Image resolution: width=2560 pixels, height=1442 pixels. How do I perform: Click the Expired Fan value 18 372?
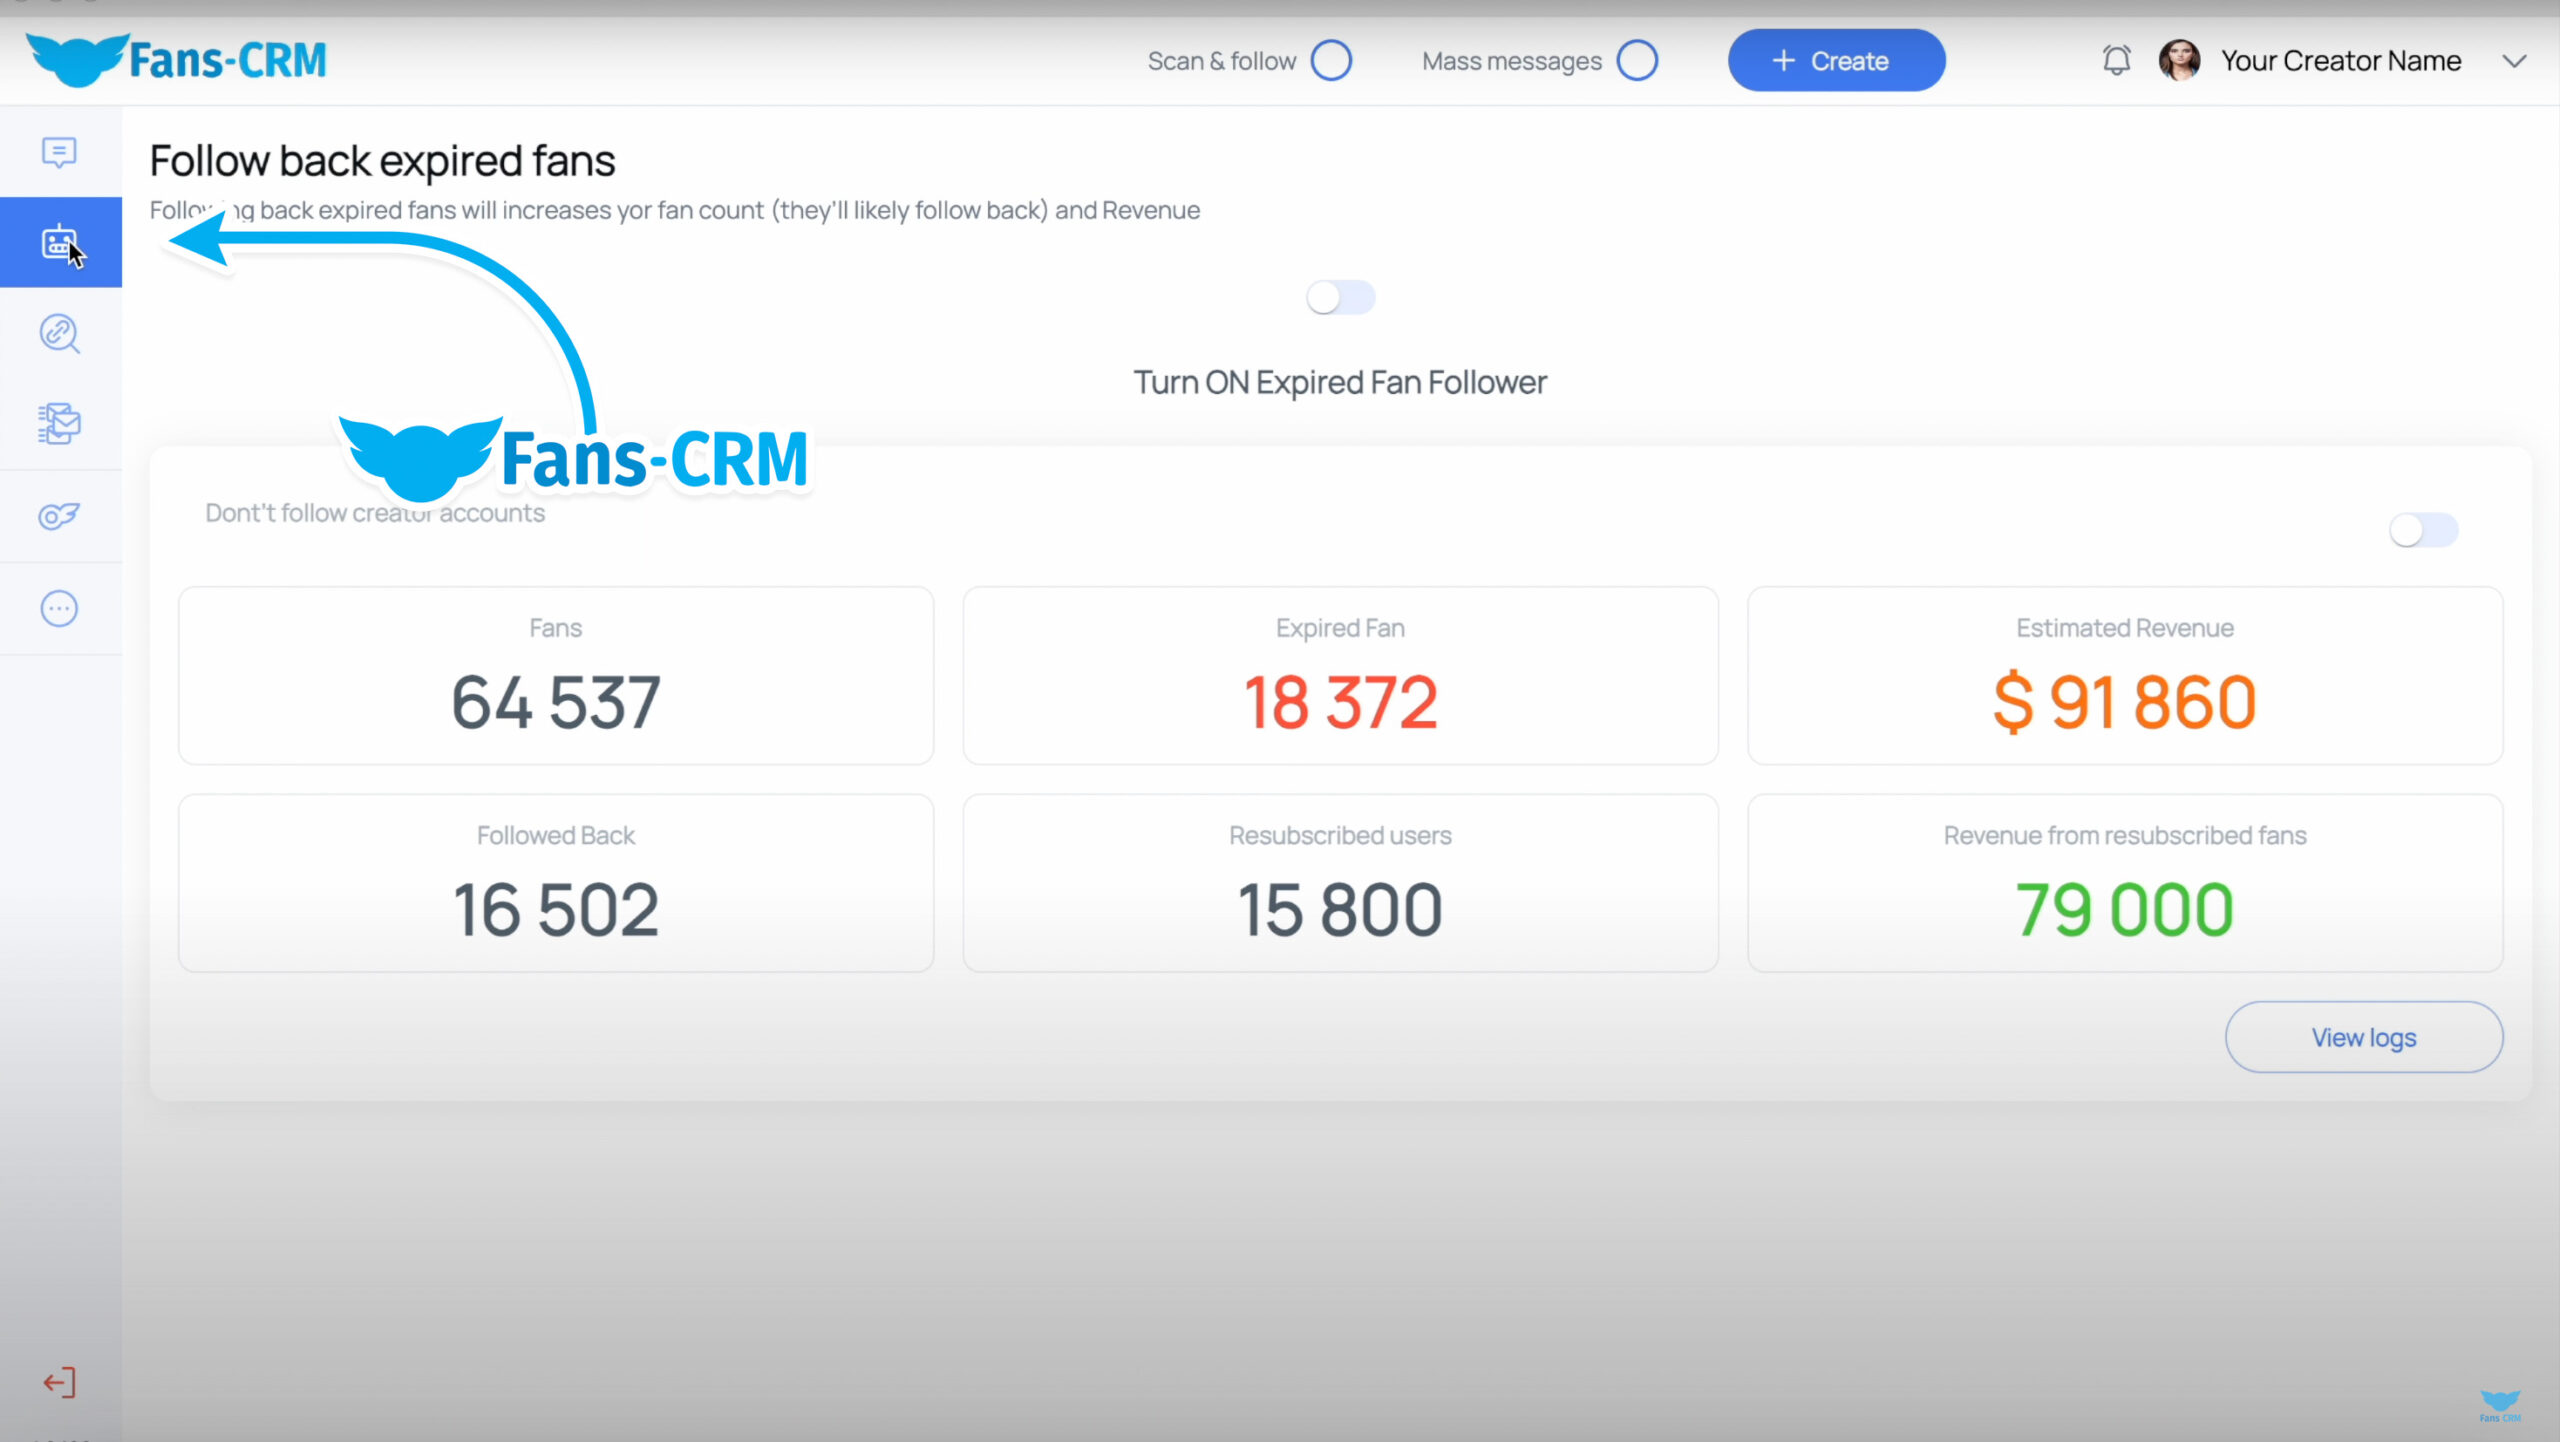(x=1340, y=702)
